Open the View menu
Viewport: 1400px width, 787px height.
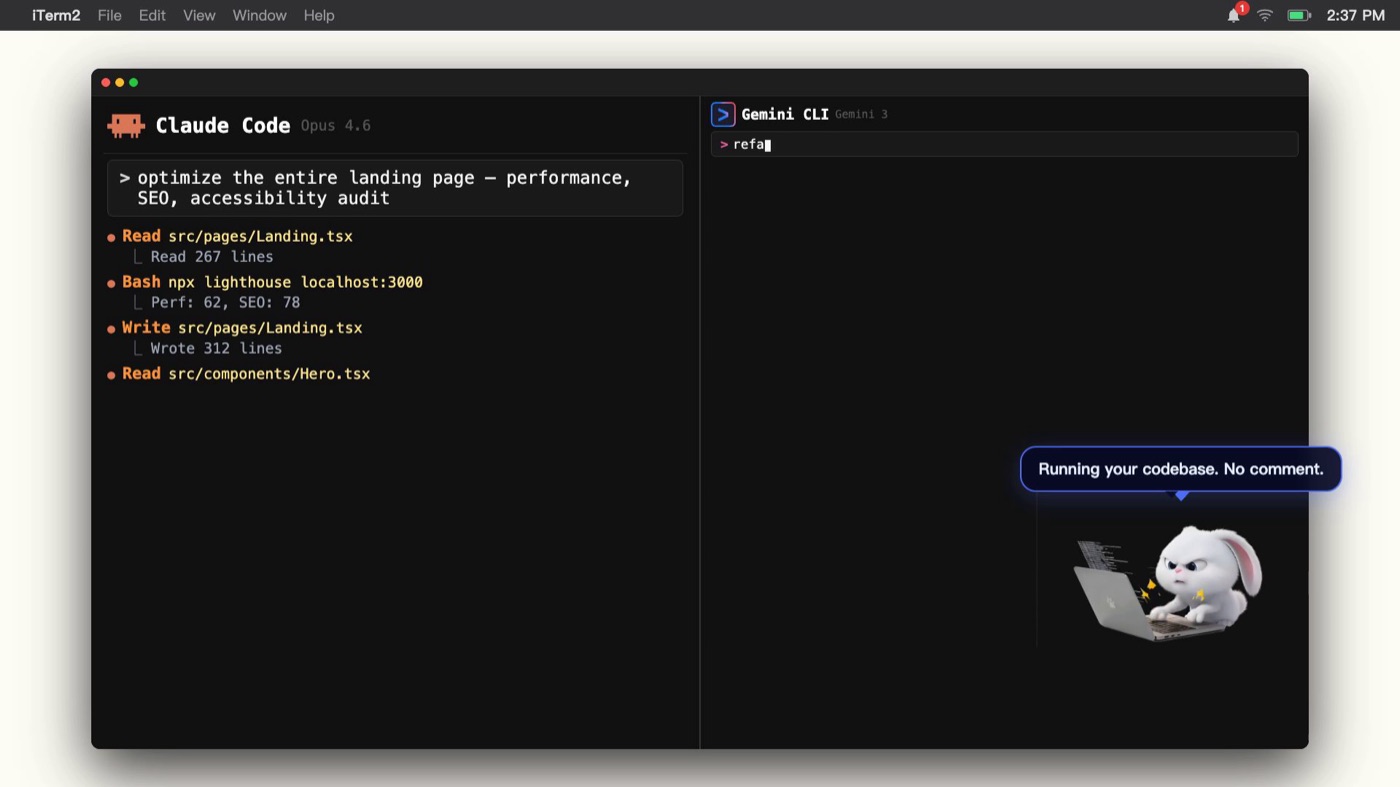[199, 15]
